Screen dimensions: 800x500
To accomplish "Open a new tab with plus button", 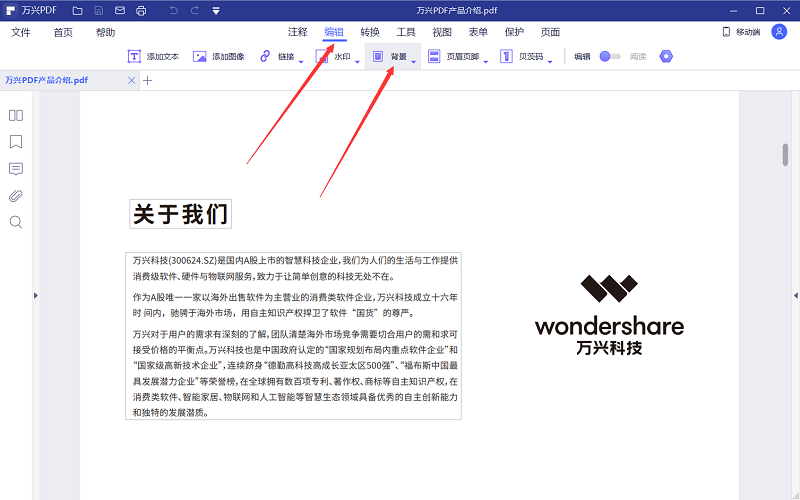I will click(x=148, y=80).
